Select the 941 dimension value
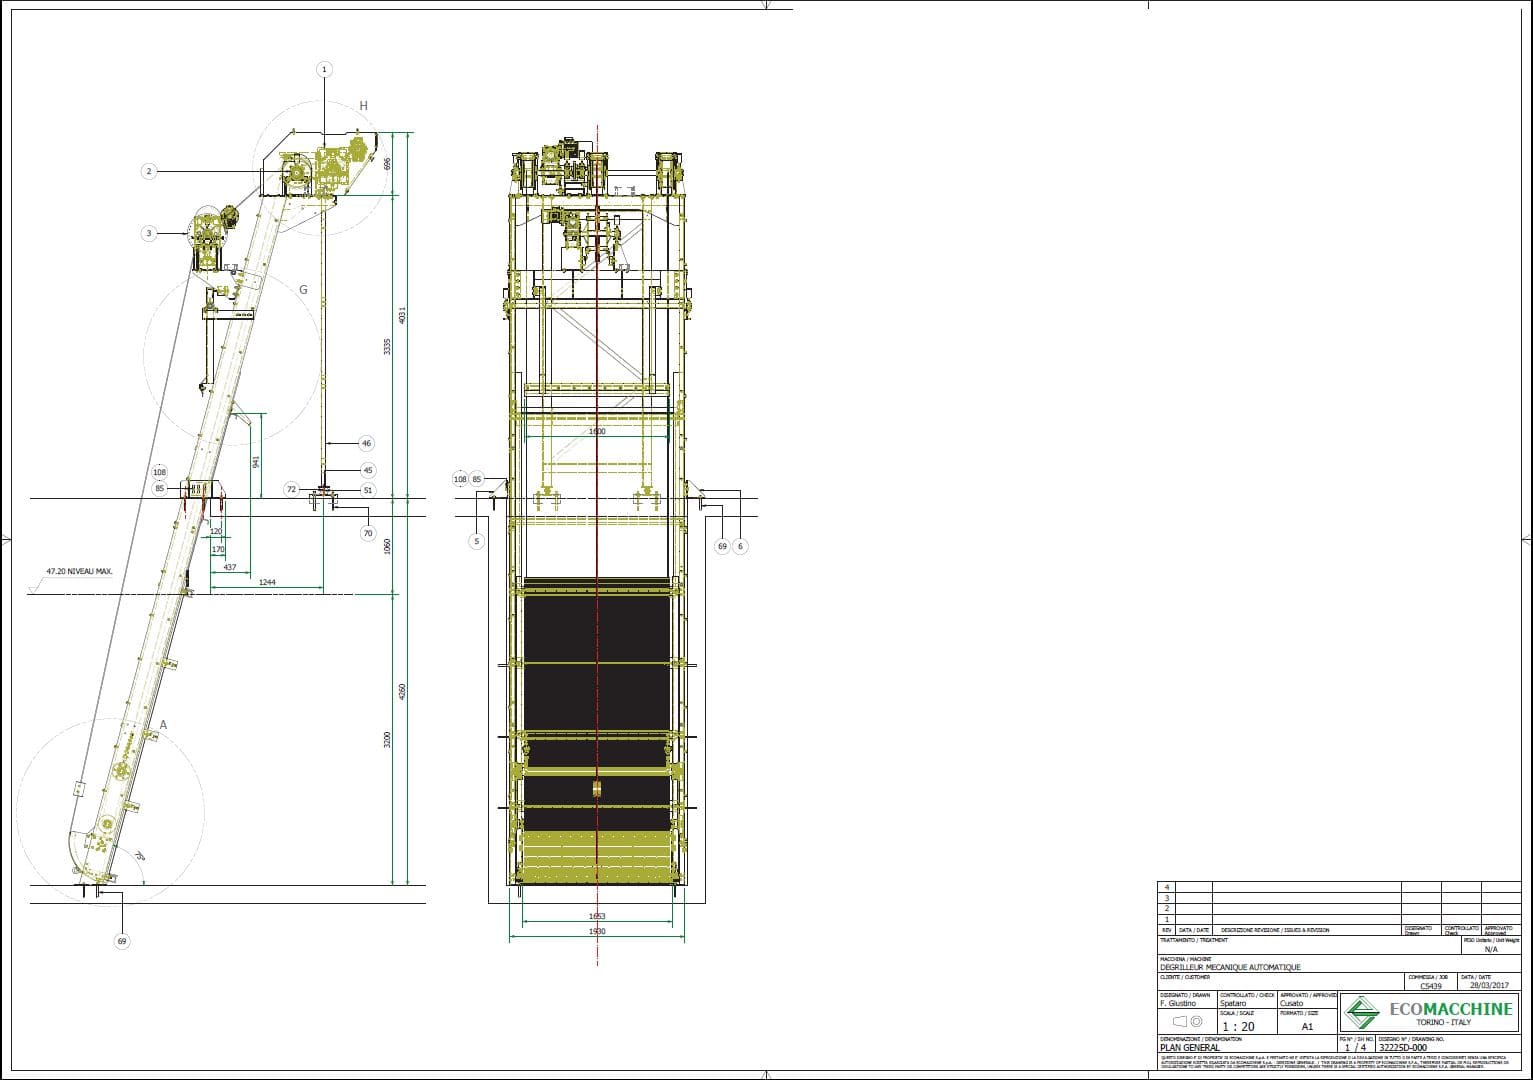The height and width of the screenshot is (1080, 1533). (257, 461)
